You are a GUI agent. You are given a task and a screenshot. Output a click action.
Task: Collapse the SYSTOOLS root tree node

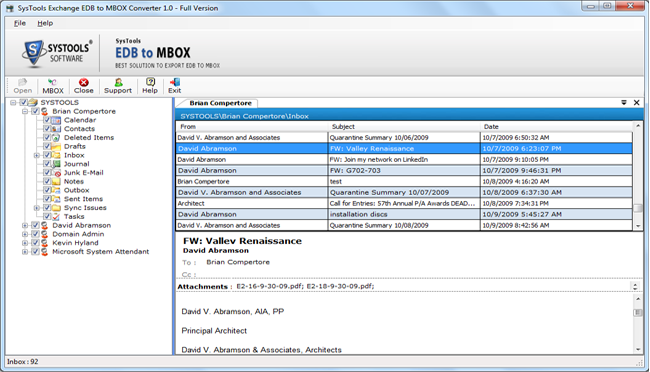click(13, 102)
